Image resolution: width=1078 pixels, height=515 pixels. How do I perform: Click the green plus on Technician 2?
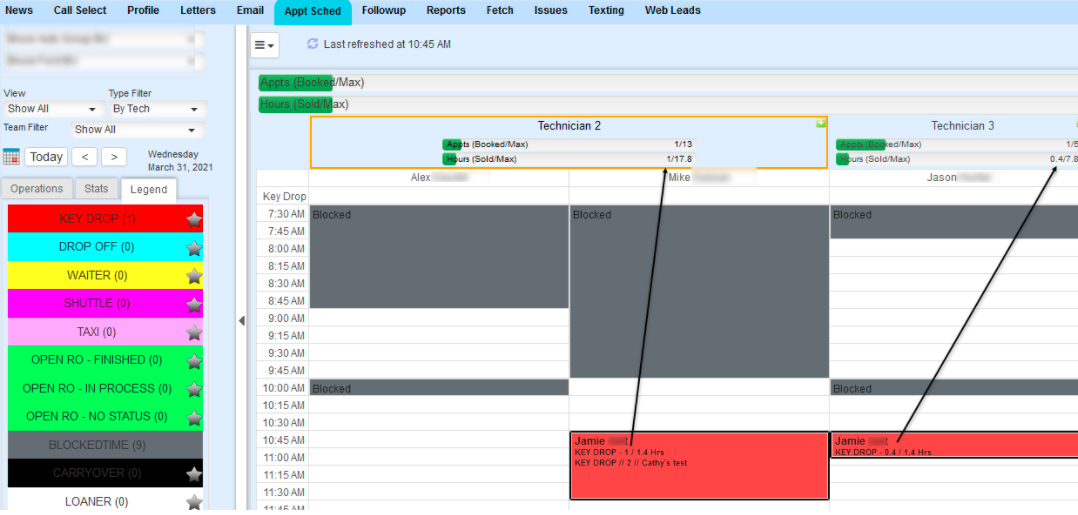pos(821,123)
